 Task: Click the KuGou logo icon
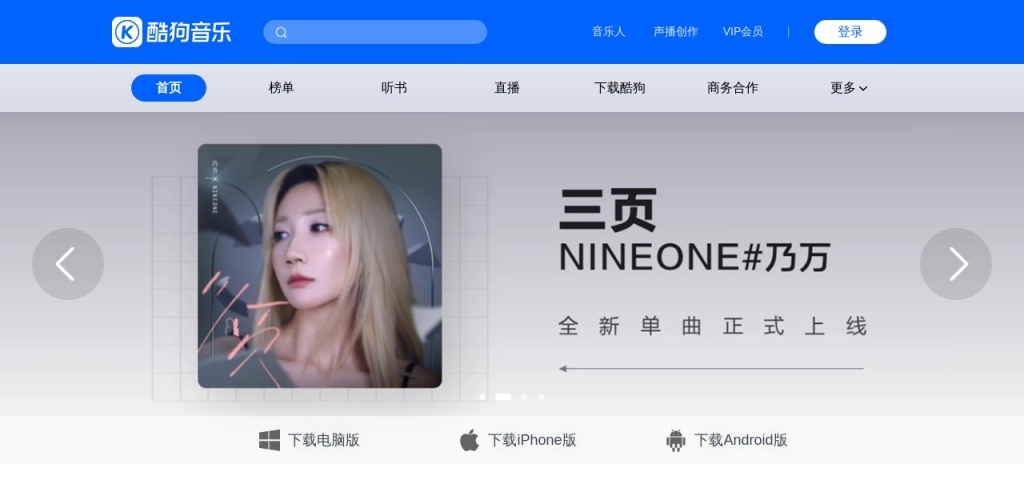click(x=127, y=32)
